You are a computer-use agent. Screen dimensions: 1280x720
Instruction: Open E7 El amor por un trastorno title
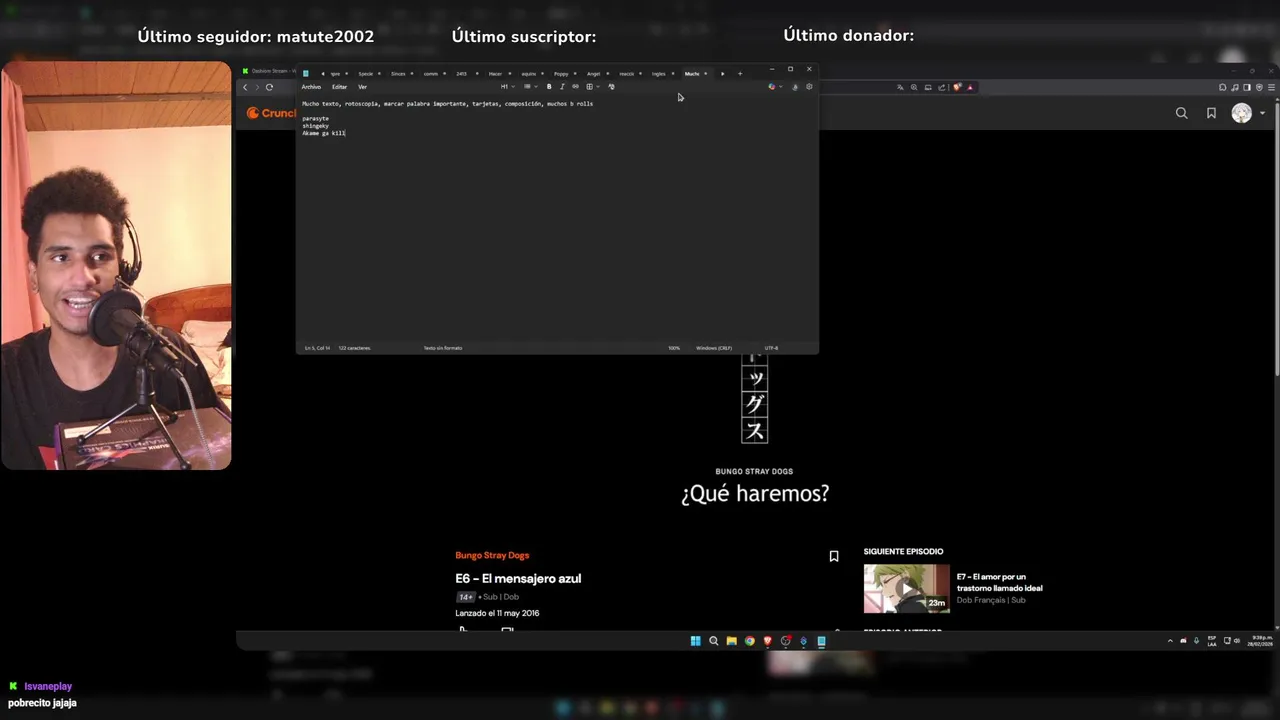[x=999, y=582]
